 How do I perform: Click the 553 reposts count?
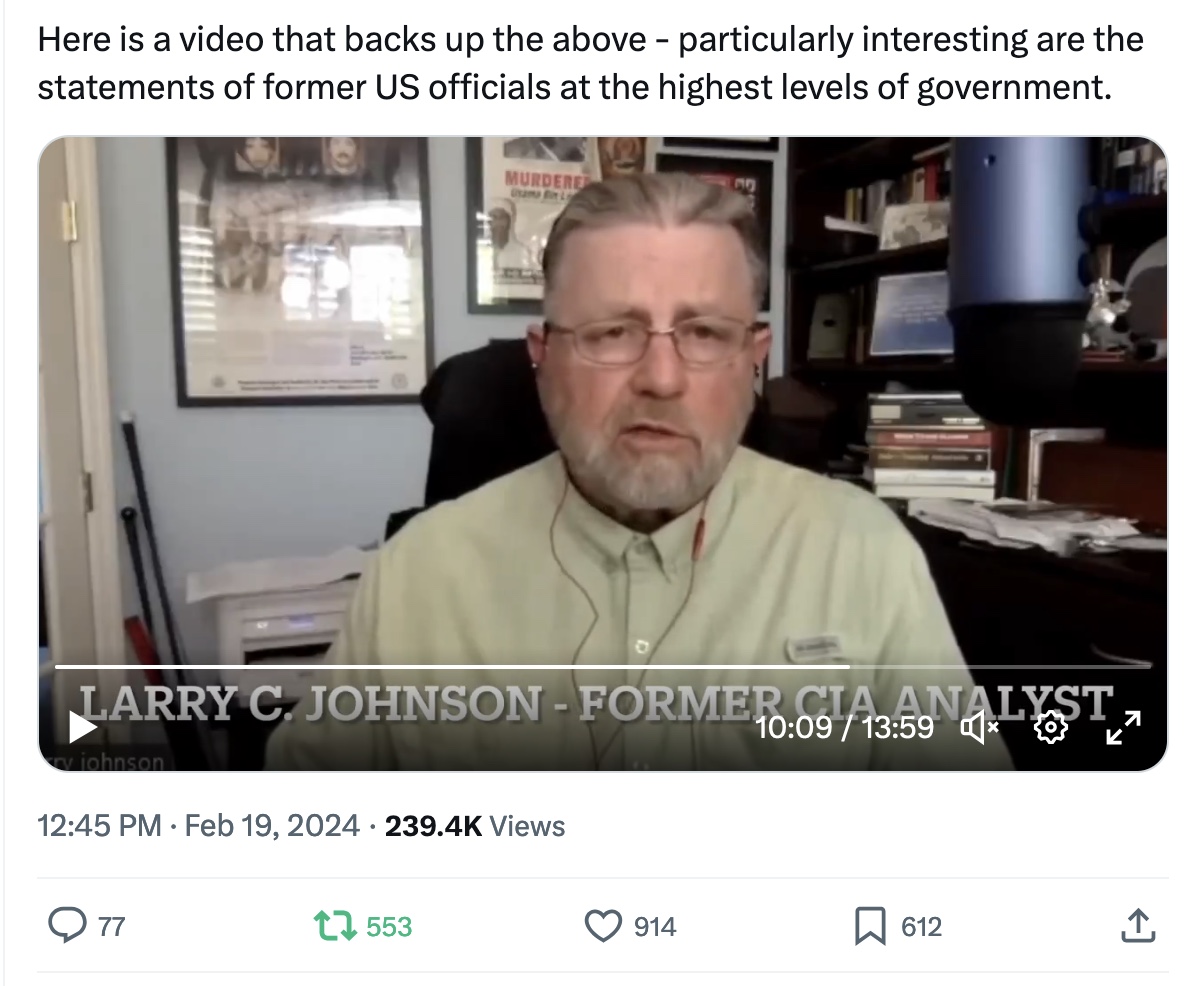pyautogui.click(x=390, y=927)
